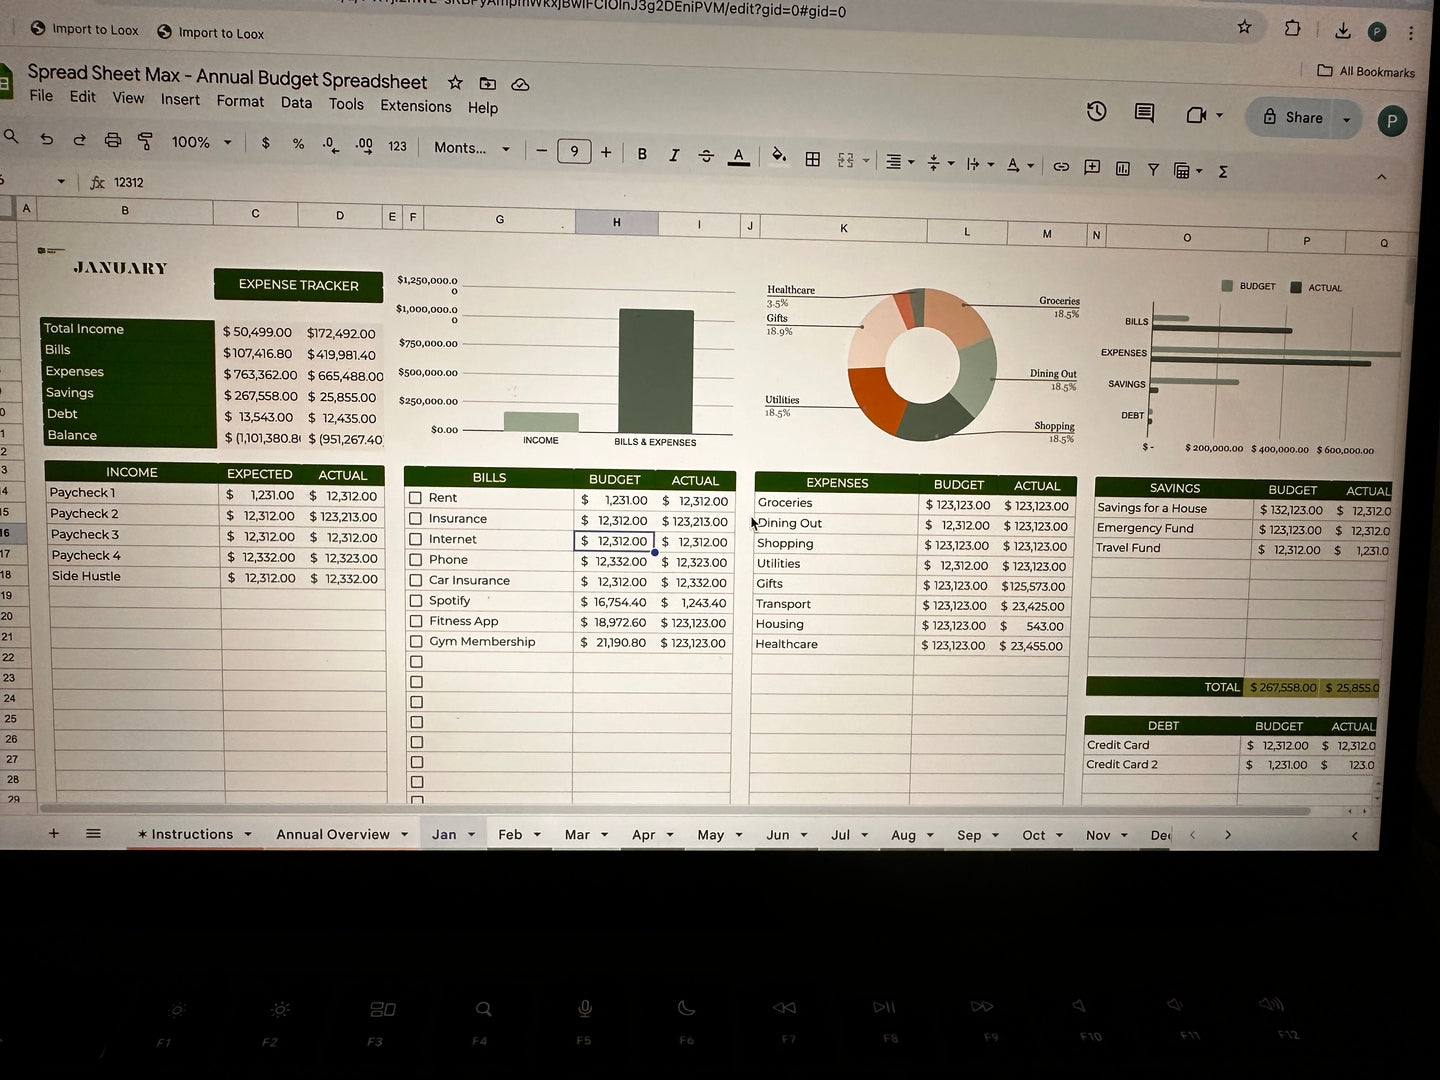Viewport: 1440px width, 1080px height.
Task: Open the browser extensions puzzle icon
Action: click(1293, 28)
